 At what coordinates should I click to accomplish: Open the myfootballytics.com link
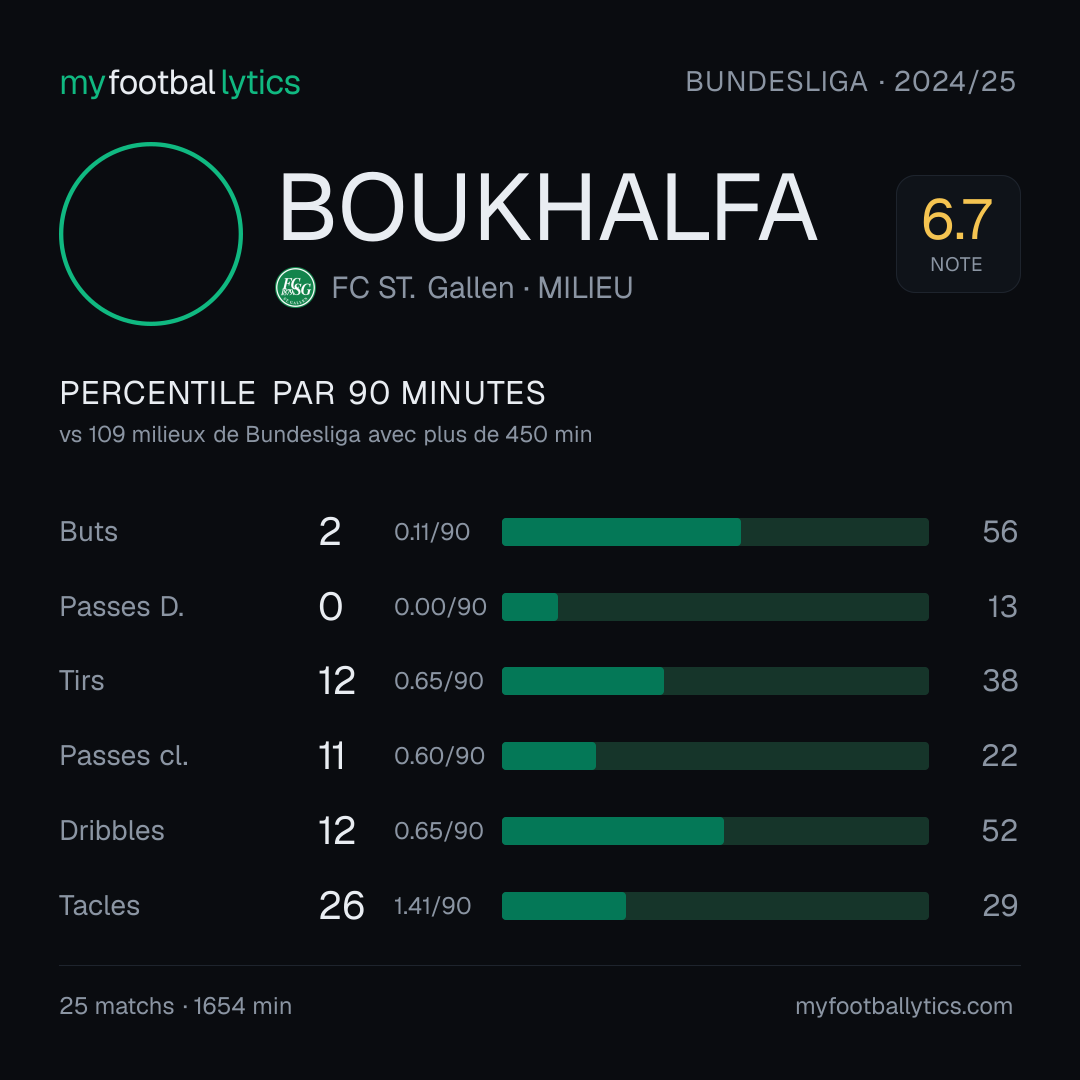pos(904,1006)
